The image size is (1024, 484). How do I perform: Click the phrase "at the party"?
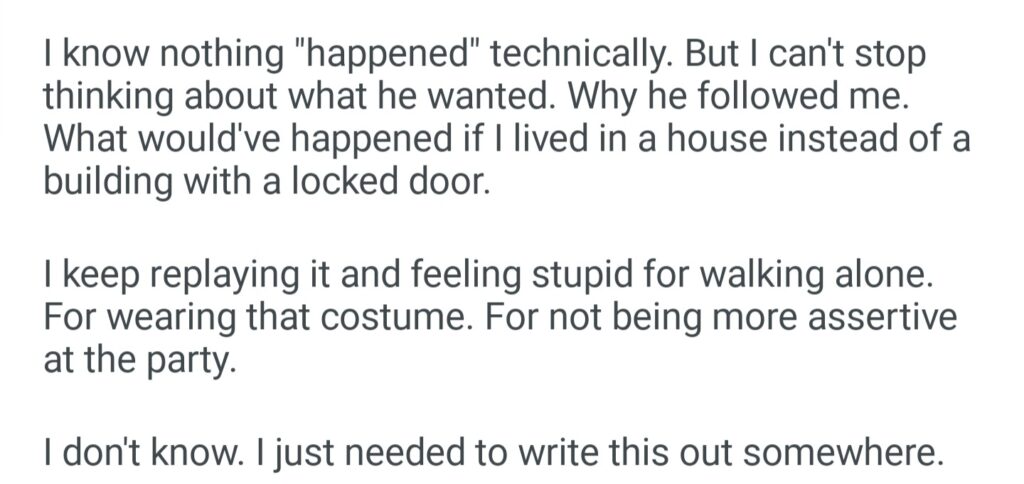(138, 360)
